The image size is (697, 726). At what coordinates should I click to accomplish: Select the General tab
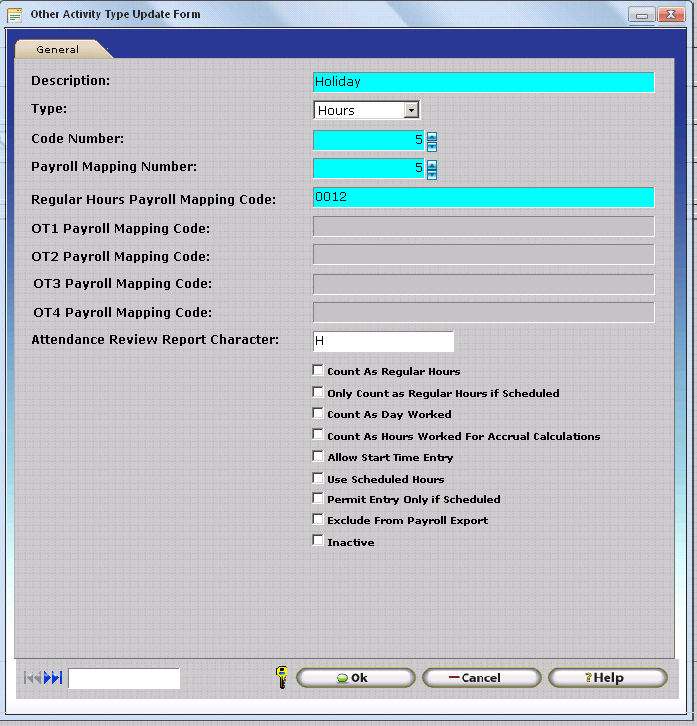[x=58, y=49]
